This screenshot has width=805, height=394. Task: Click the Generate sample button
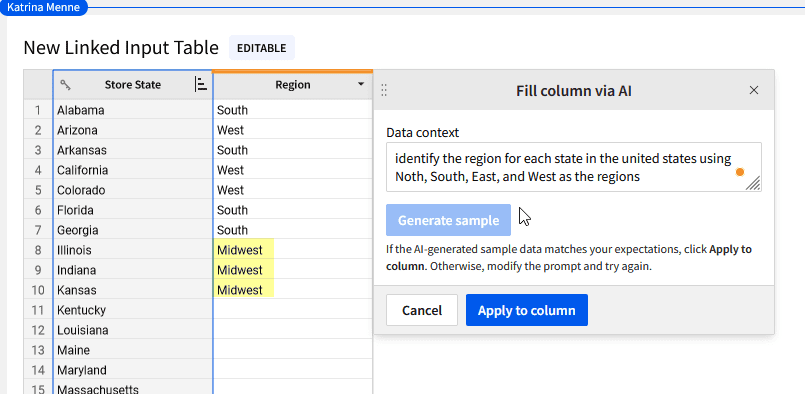coord(448,220)
